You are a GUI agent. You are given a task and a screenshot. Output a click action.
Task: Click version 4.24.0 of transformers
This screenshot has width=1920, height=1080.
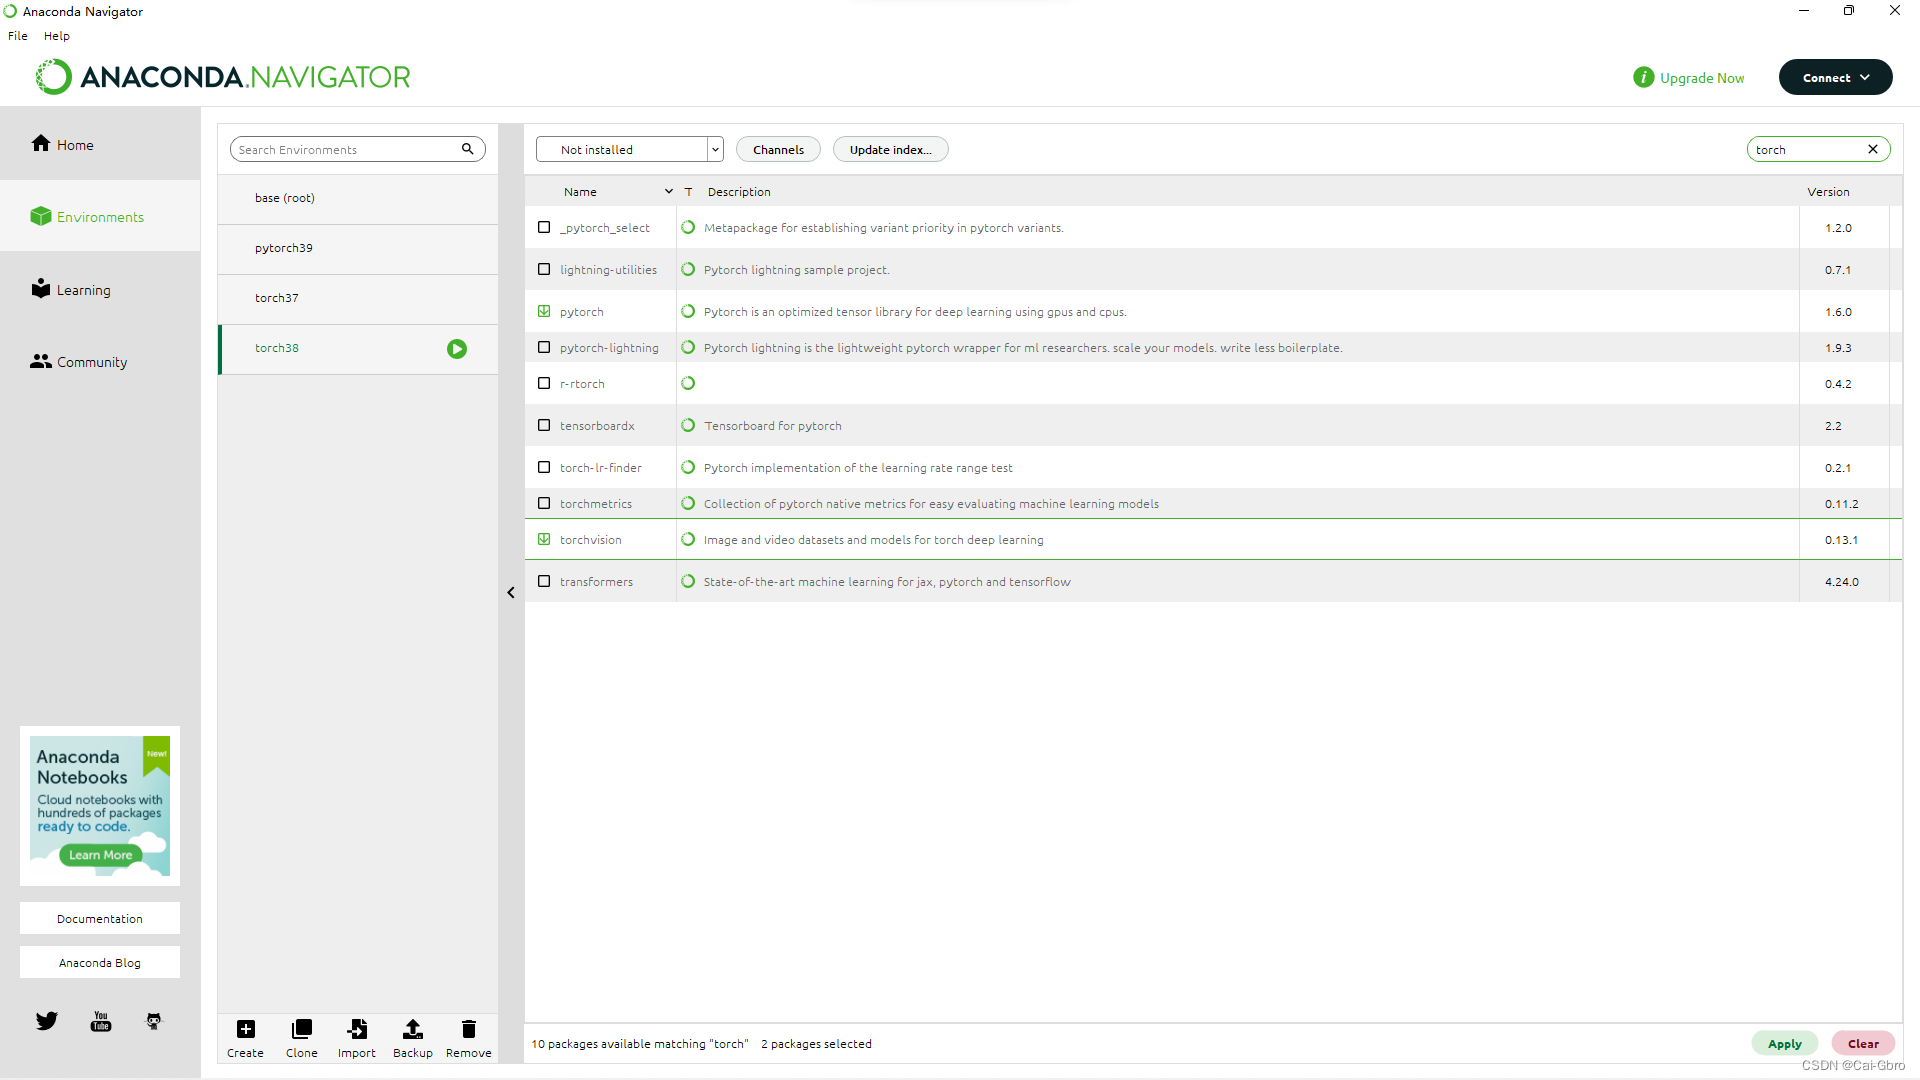pyautogui.click(x=1841, y=581)
